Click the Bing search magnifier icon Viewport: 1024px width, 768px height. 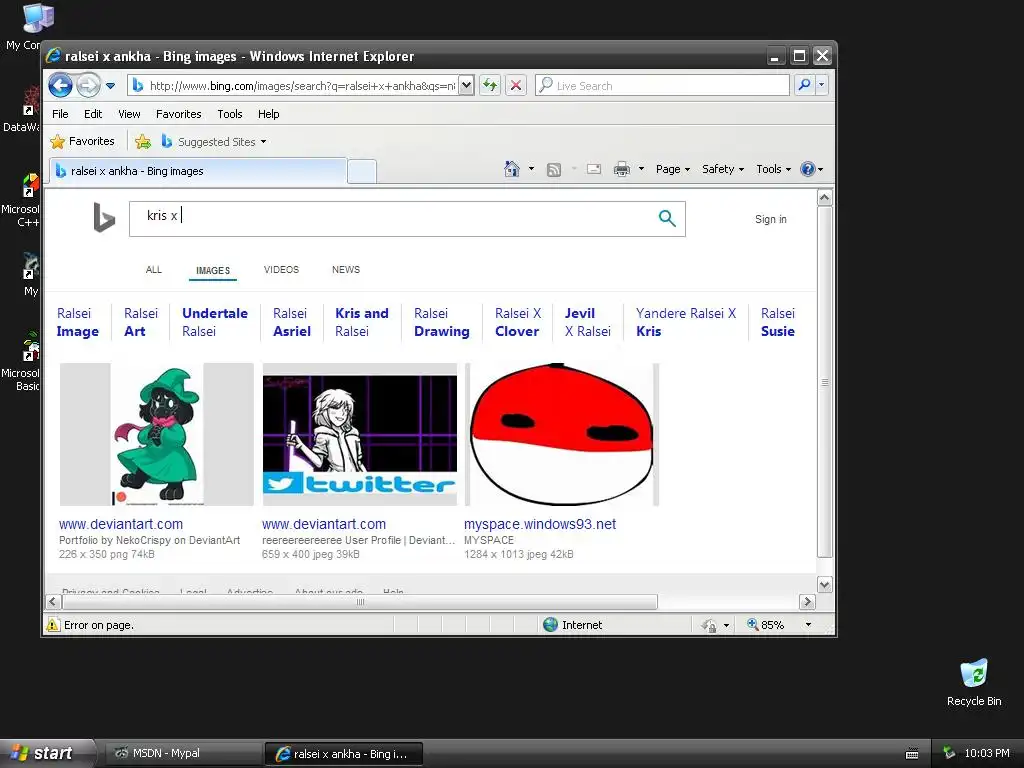pos(667,218)
